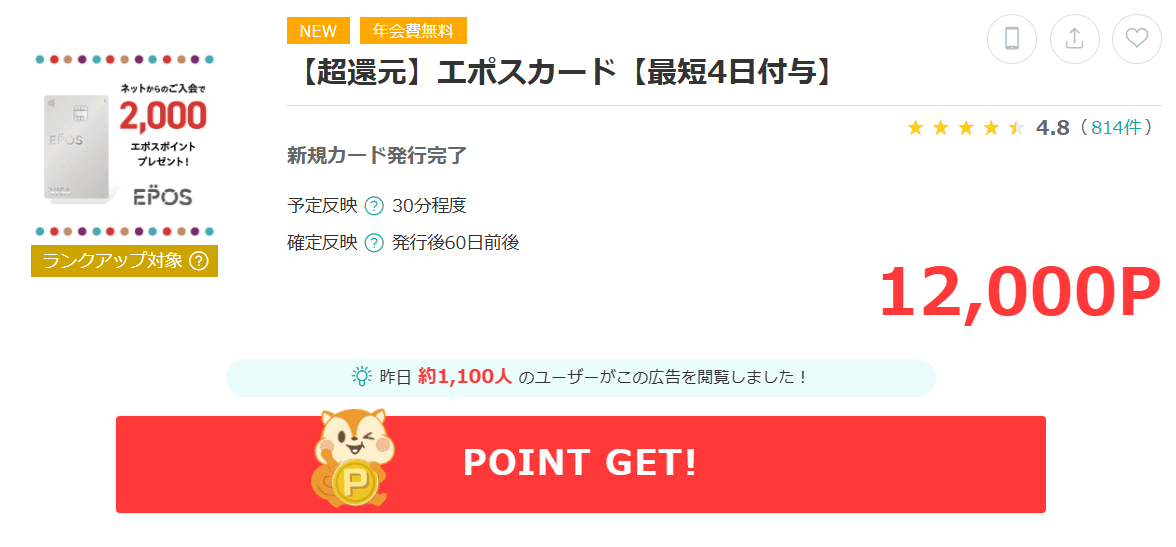Viewport: 1176px width, 547px height.
Task: Click question mark on ランクアップ対象 badge
Action: pyautogui.click(x=198, y=261)
